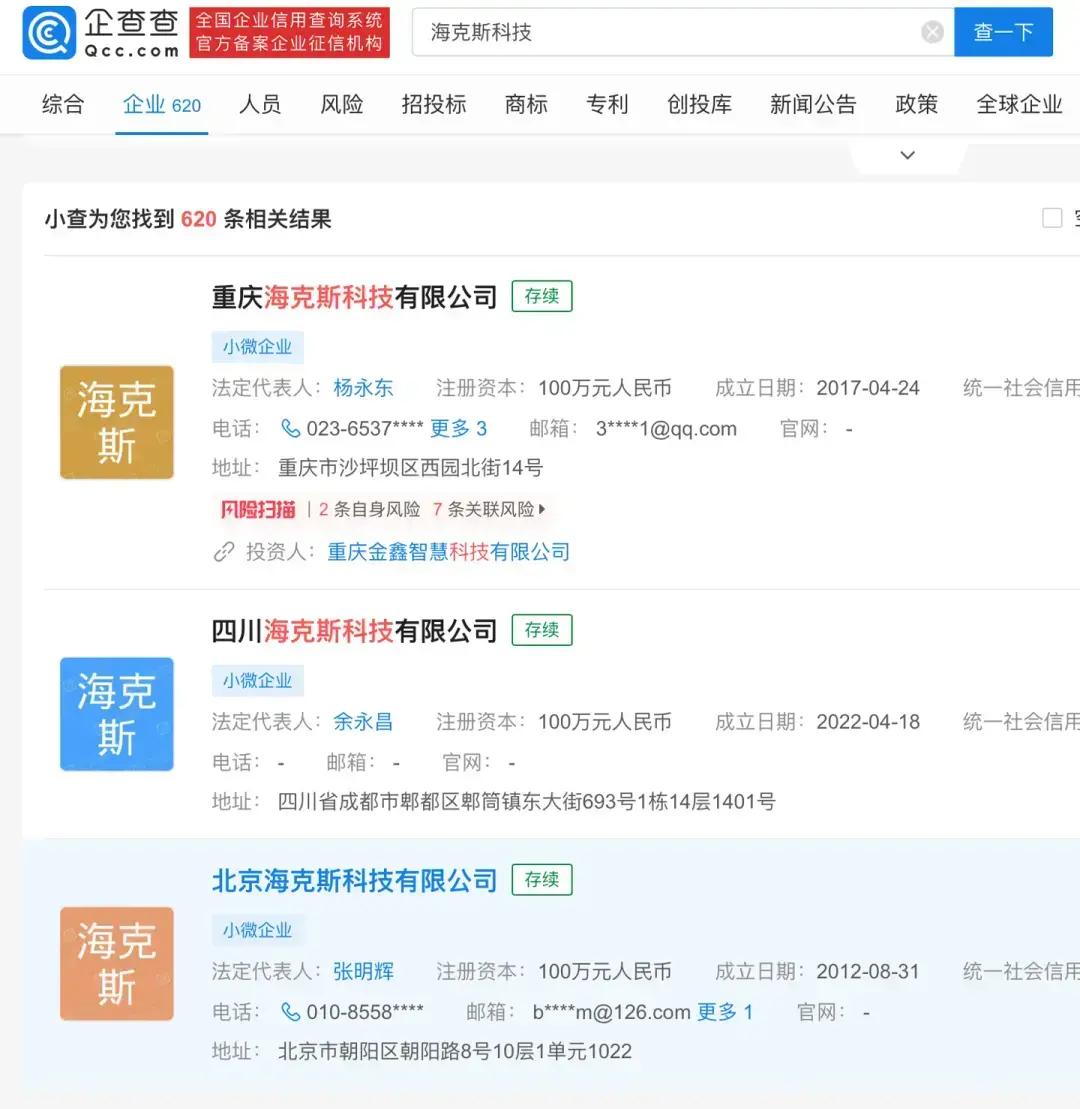Click the investor link chain icon
Viewport: 1080px width, 1109px height.
click(x=222, y=551)
